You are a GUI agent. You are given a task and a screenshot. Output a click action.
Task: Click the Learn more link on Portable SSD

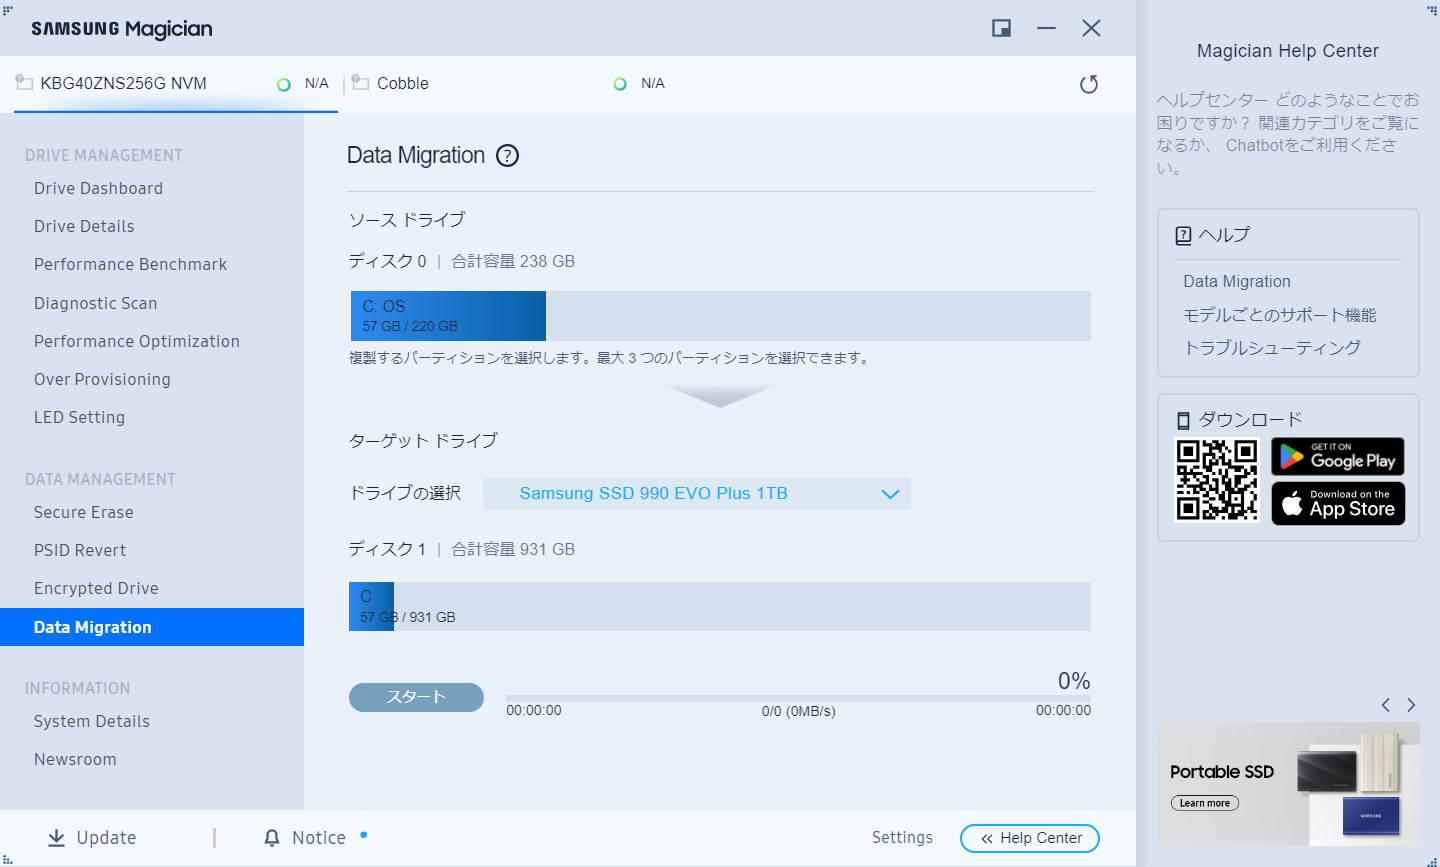1204,802
